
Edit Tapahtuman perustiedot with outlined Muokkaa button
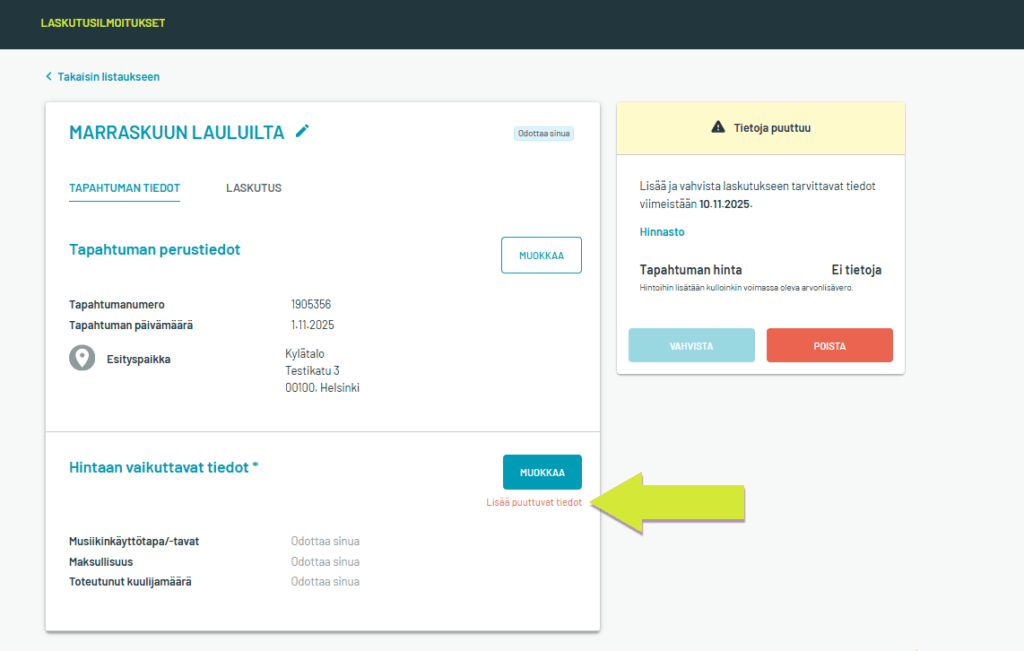(x=541, y=255)
